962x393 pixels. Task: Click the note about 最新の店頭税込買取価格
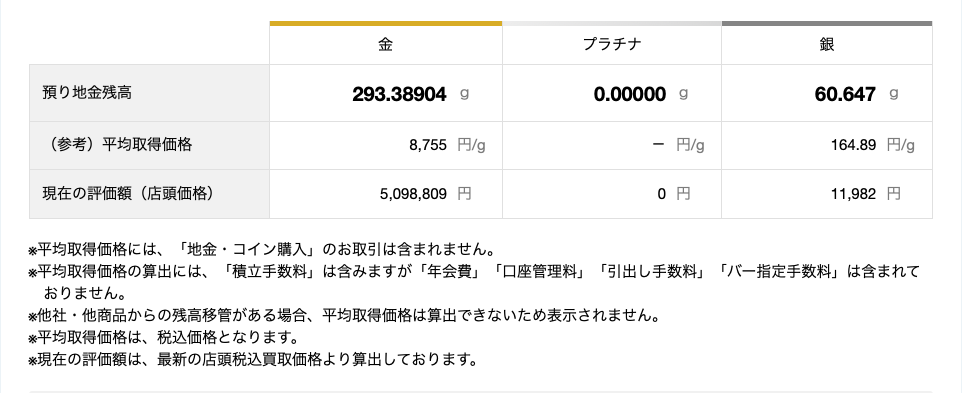pos(253,359)
